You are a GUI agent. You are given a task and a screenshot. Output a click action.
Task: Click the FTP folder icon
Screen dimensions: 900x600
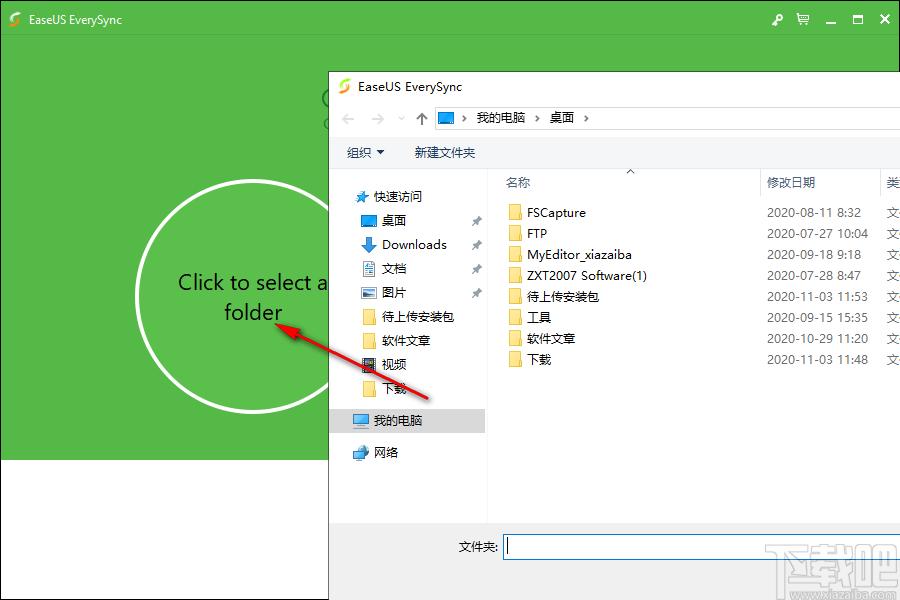515,233
